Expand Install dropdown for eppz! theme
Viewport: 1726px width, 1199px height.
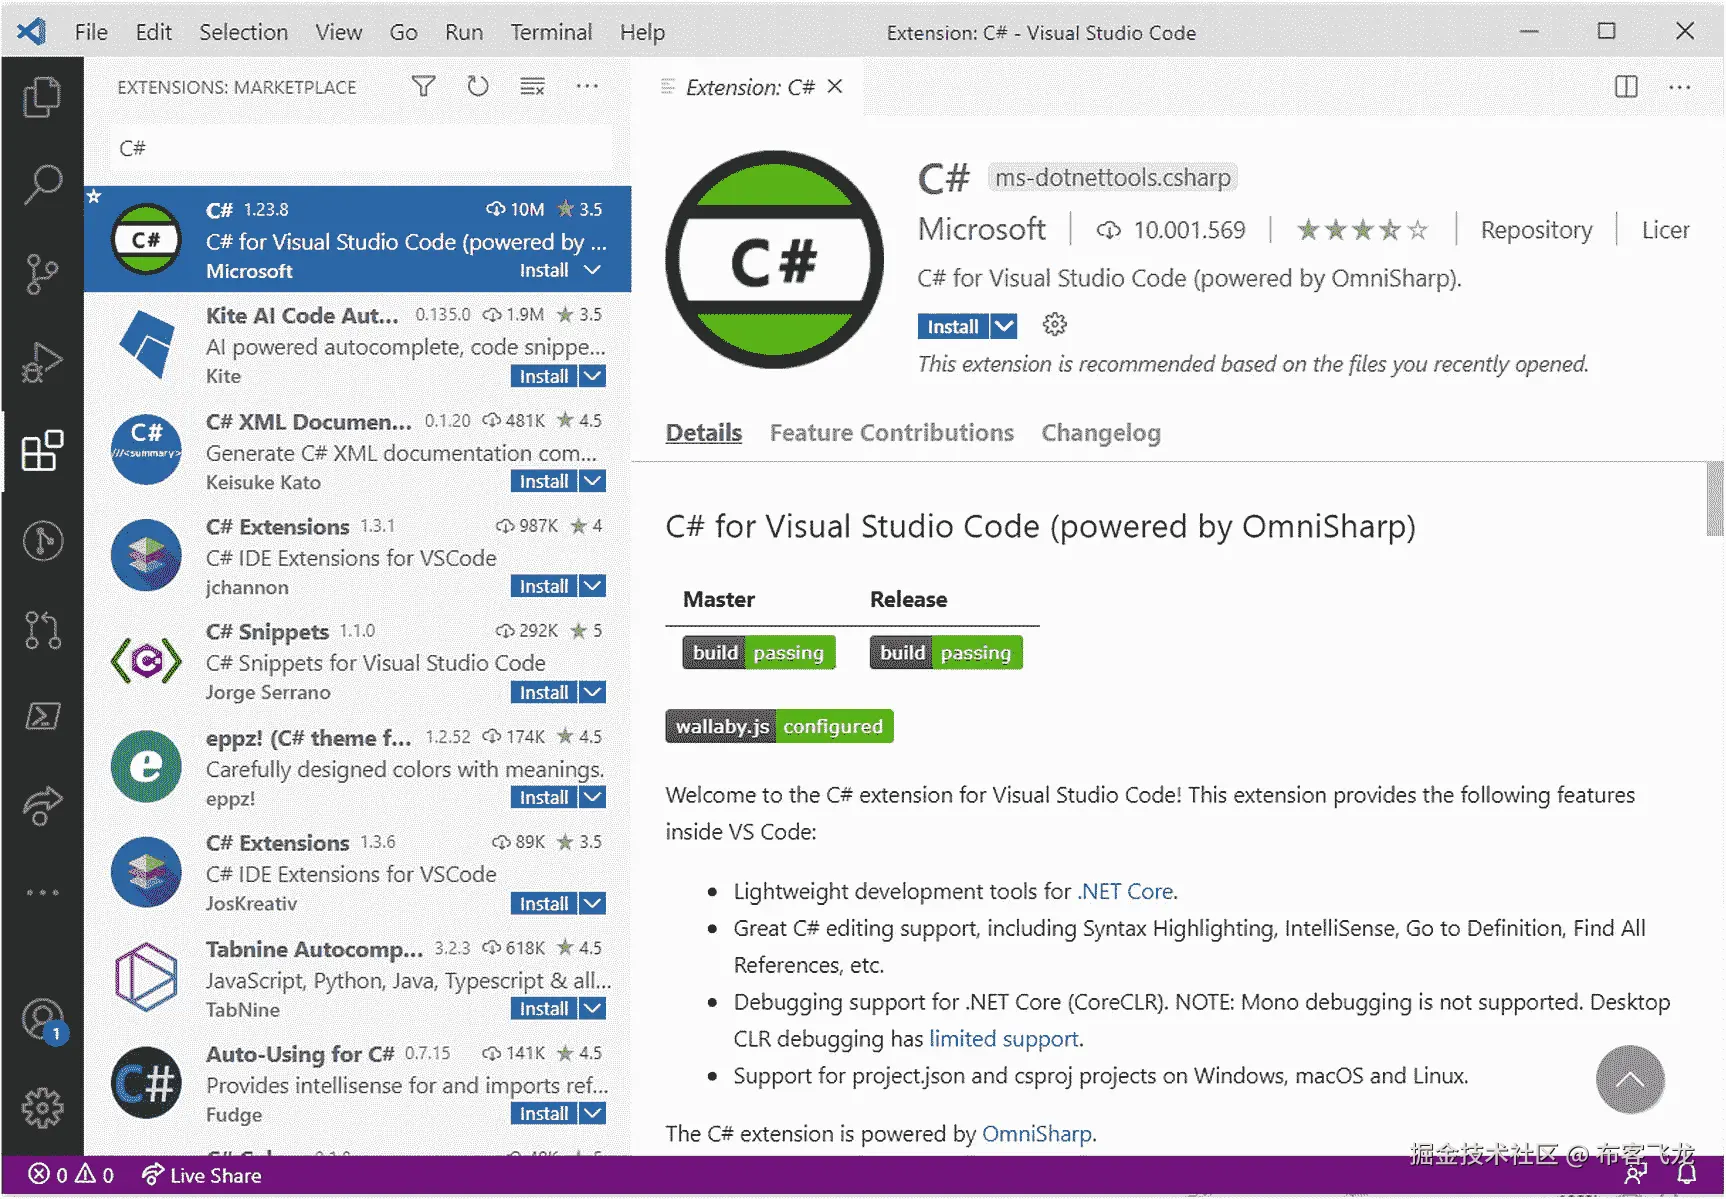pos(592,797)
